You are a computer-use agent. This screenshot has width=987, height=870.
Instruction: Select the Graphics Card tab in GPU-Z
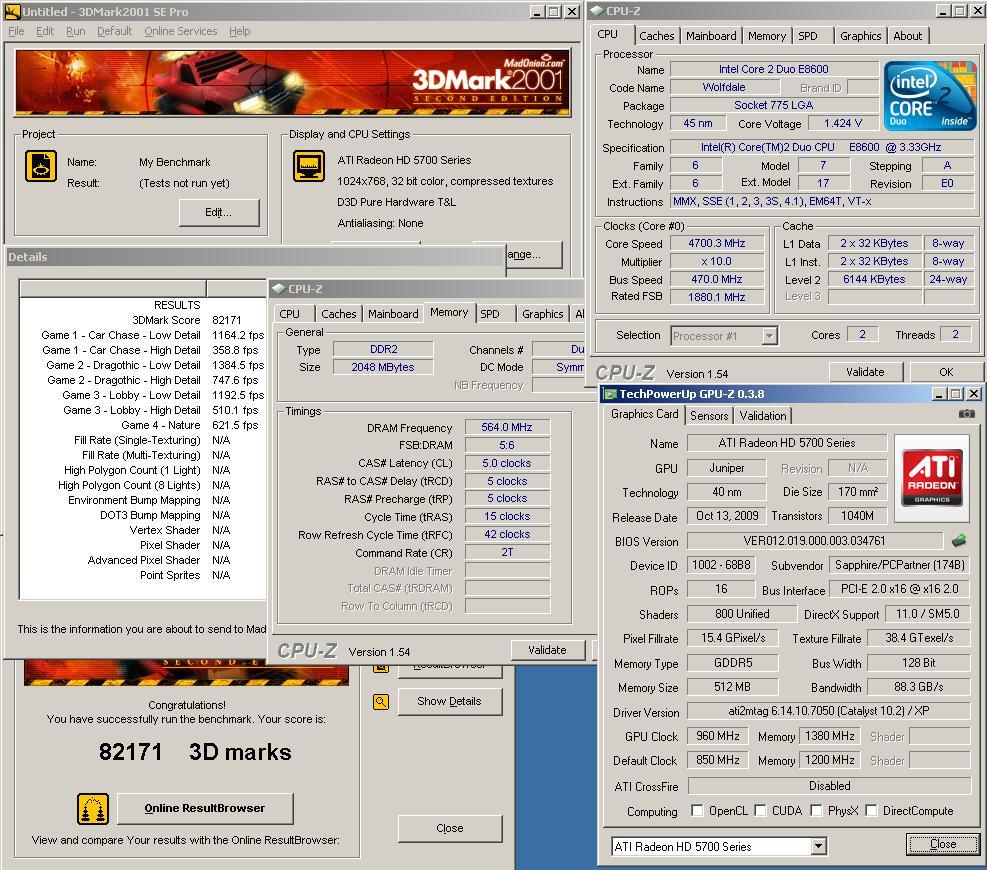pos(645,414)
